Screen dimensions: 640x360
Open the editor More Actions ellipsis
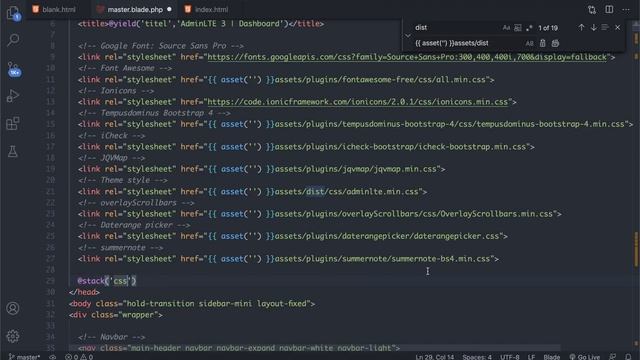(626, 9)
